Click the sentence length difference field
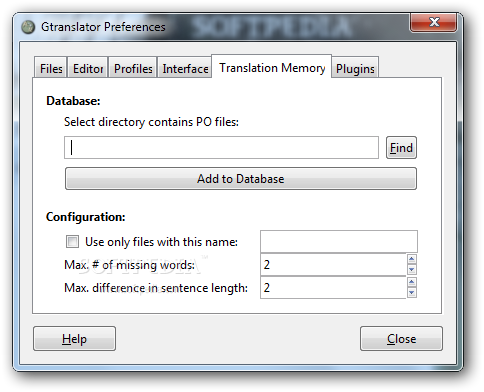Screen dimensions: 484x392 click(333, 288)
